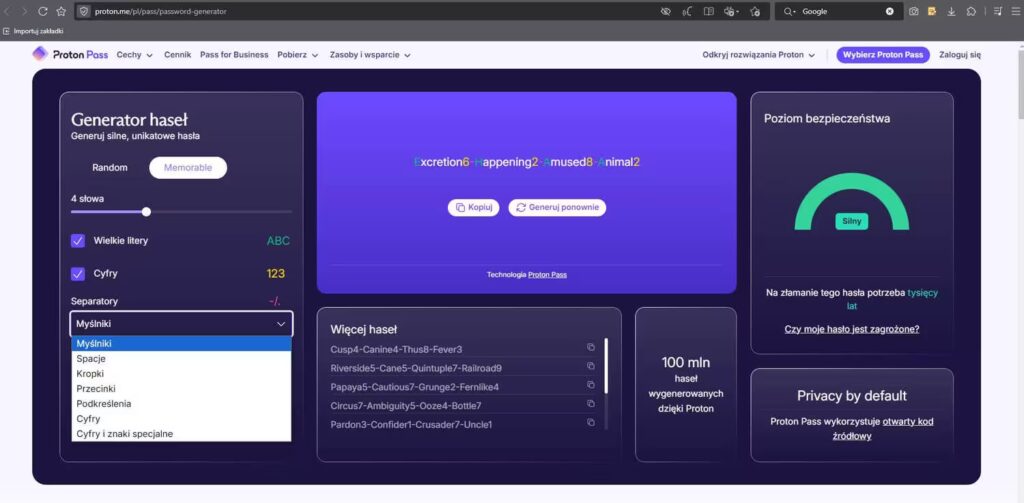Choose Cyfry i znaki specjalne option

182,434
